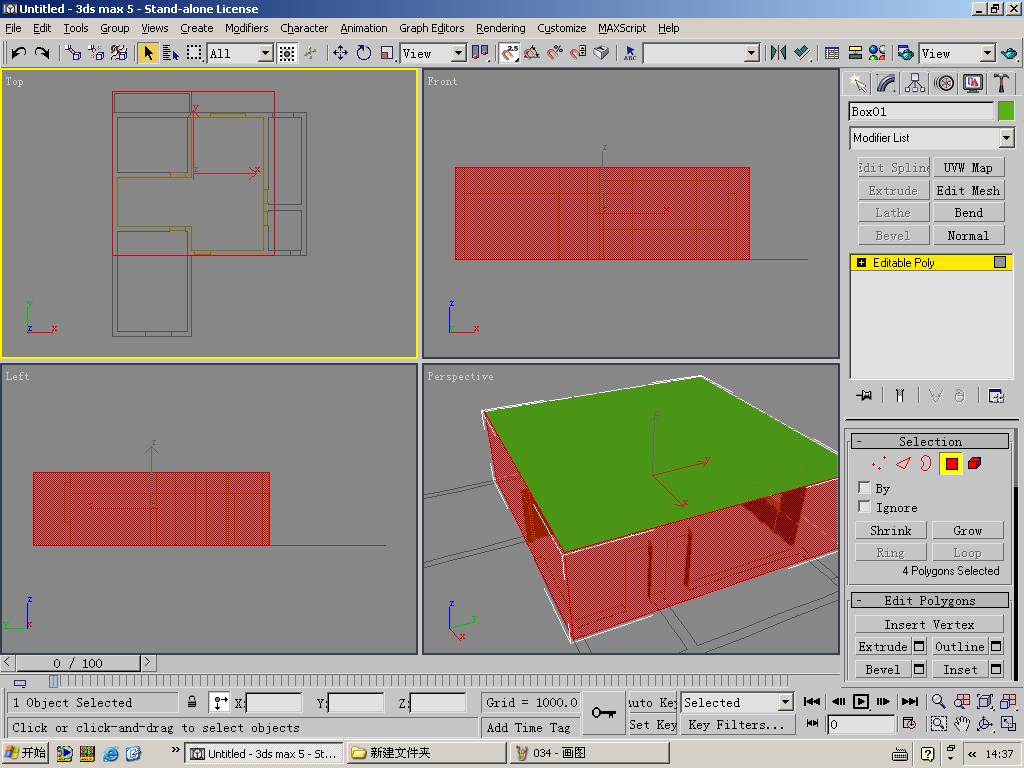Image resolution: width=1024 pixels, height=768 pixels.
Task: Toggle Editable Poly modifier display box
Action: 1000,262
